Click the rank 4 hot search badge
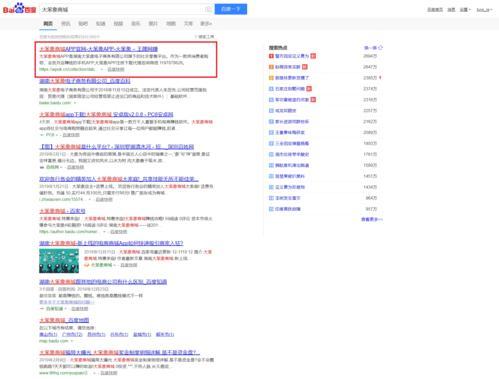The height and width of the screenshot is (379, 499). 271,89
